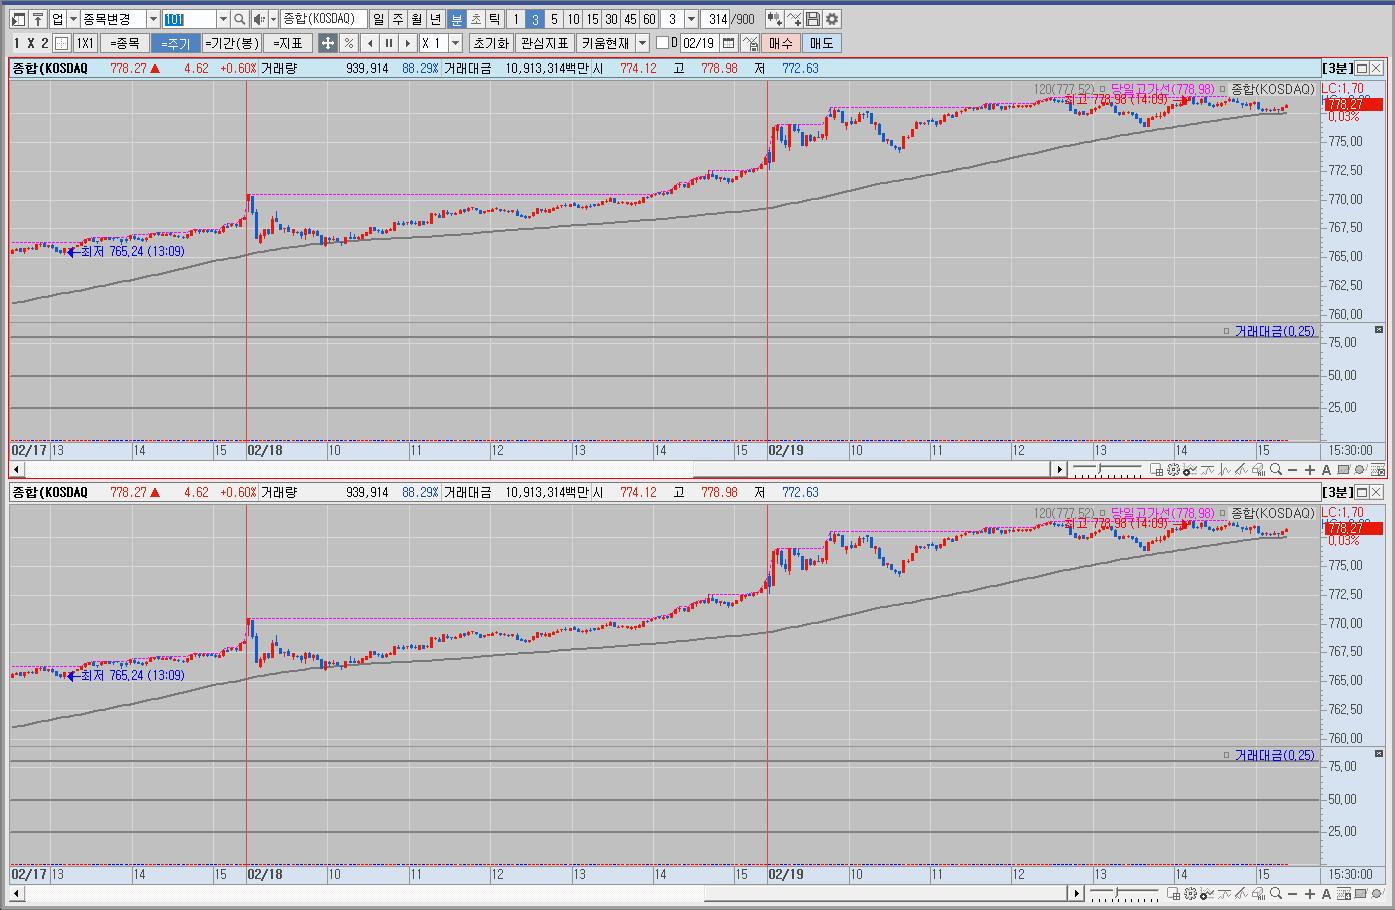
Task: Click the 매수 buy button
Action: 780,43
